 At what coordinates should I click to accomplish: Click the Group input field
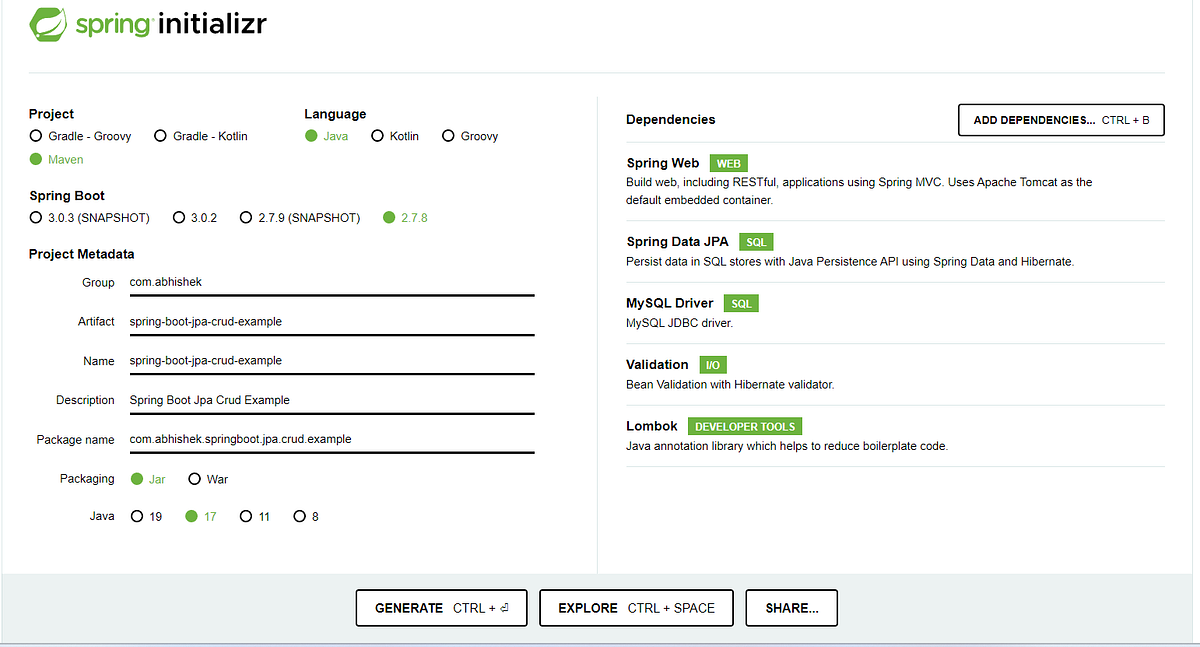pyautogui.click(x=330, y=282)
